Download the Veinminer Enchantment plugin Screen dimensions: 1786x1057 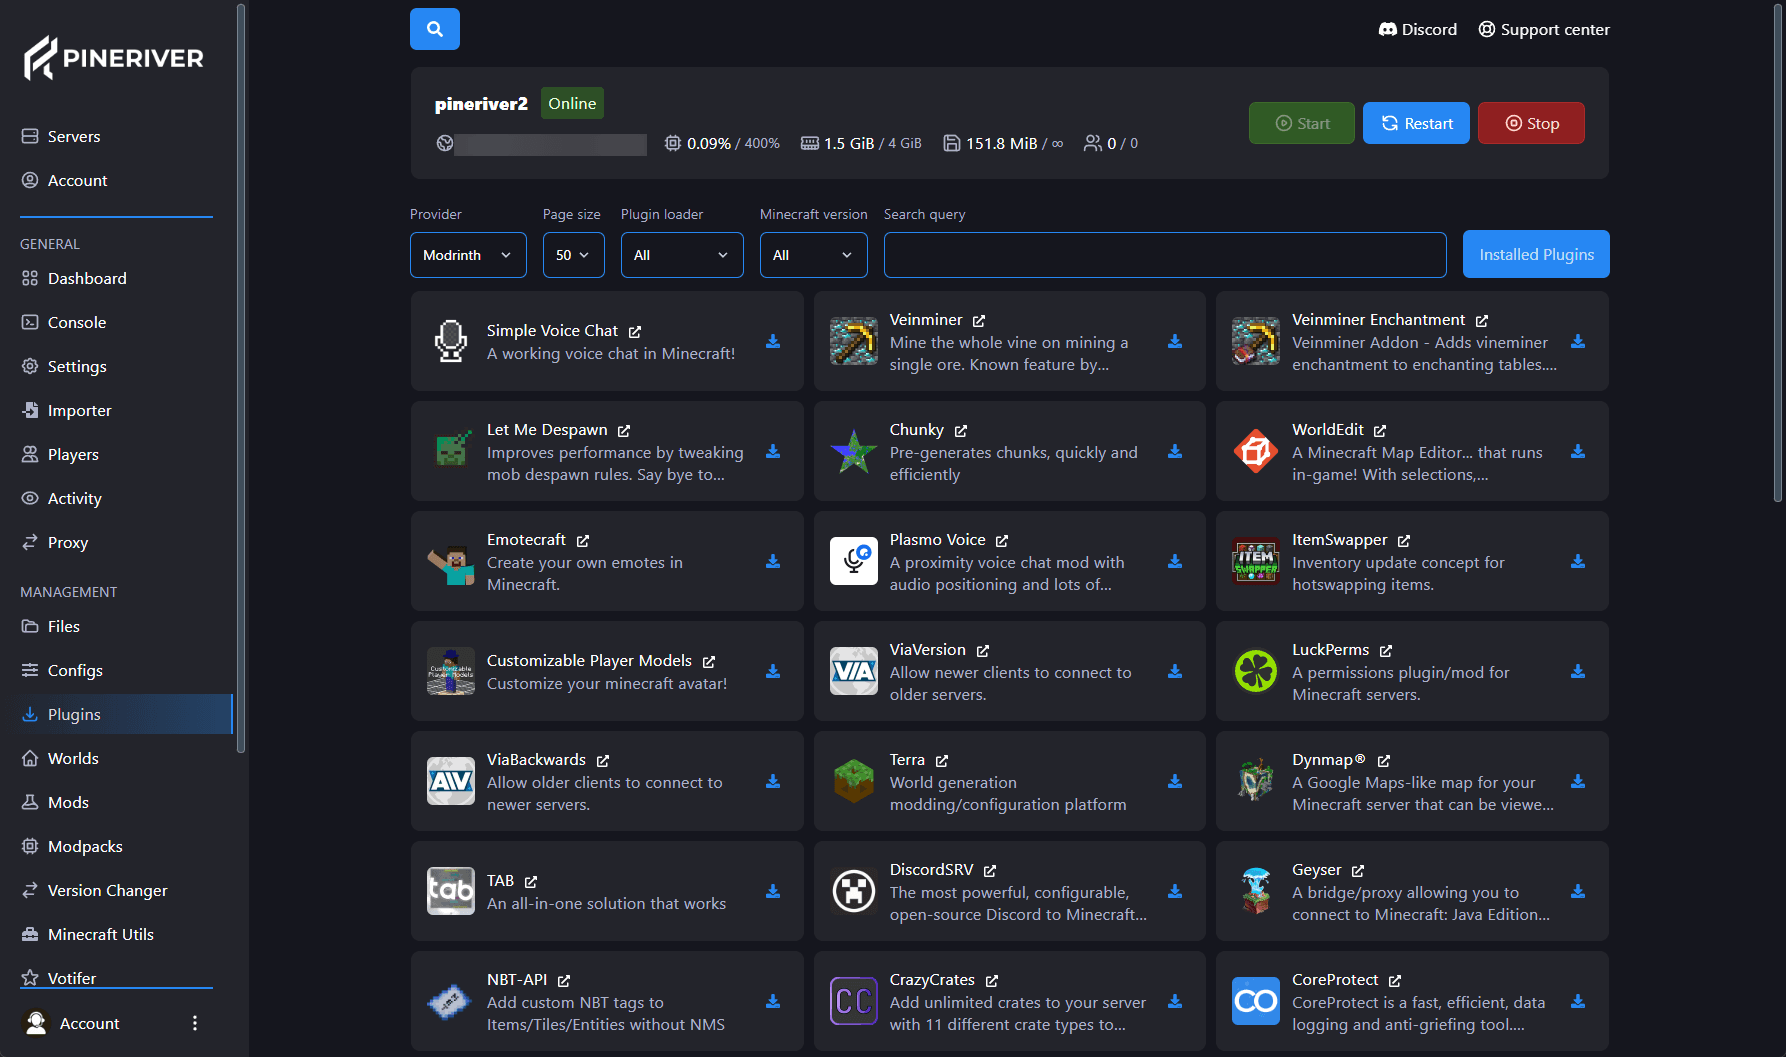[x=1578, y=342]
